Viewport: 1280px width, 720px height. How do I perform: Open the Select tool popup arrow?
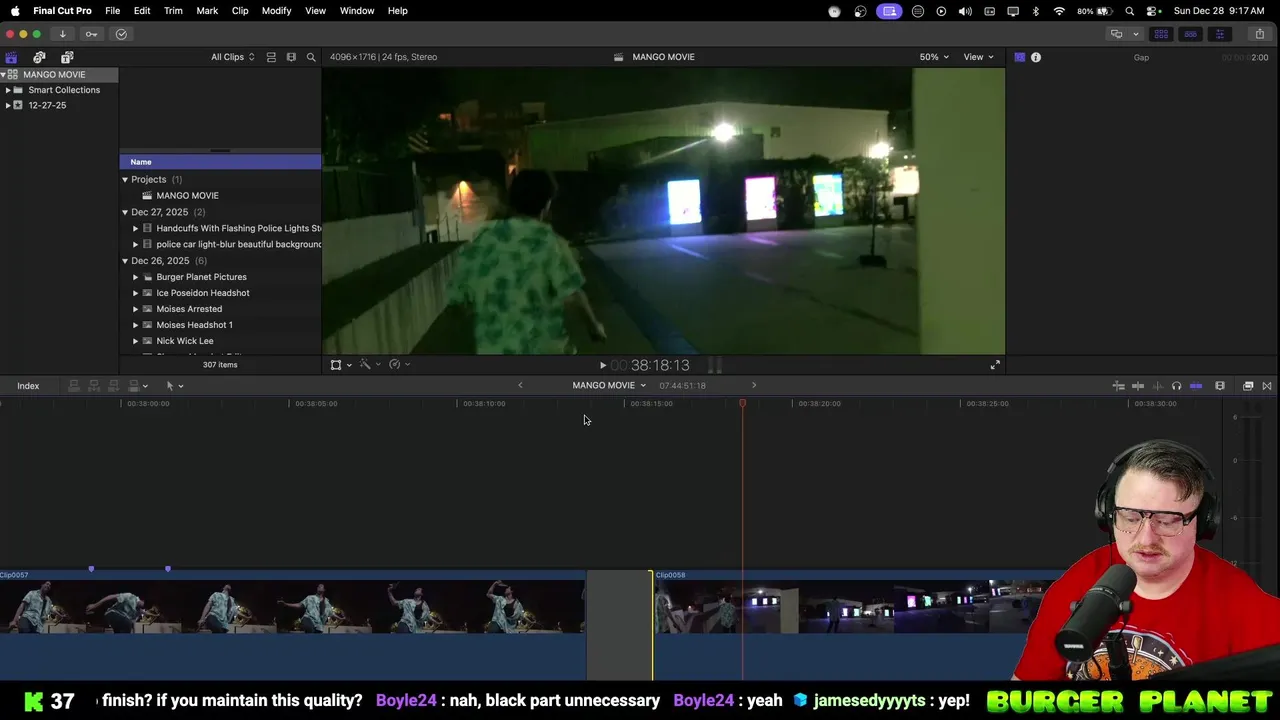click(x=181, y=386)
